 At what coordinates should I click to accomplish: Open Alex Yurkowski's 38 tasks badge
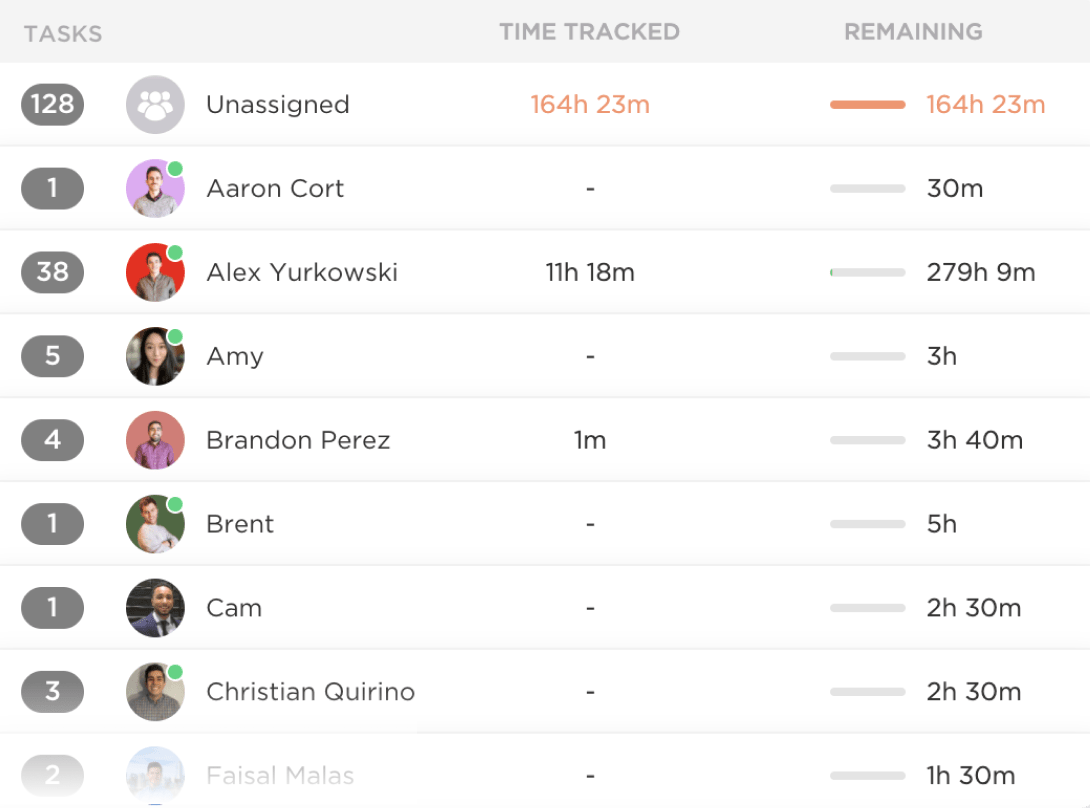pos(52,272)
